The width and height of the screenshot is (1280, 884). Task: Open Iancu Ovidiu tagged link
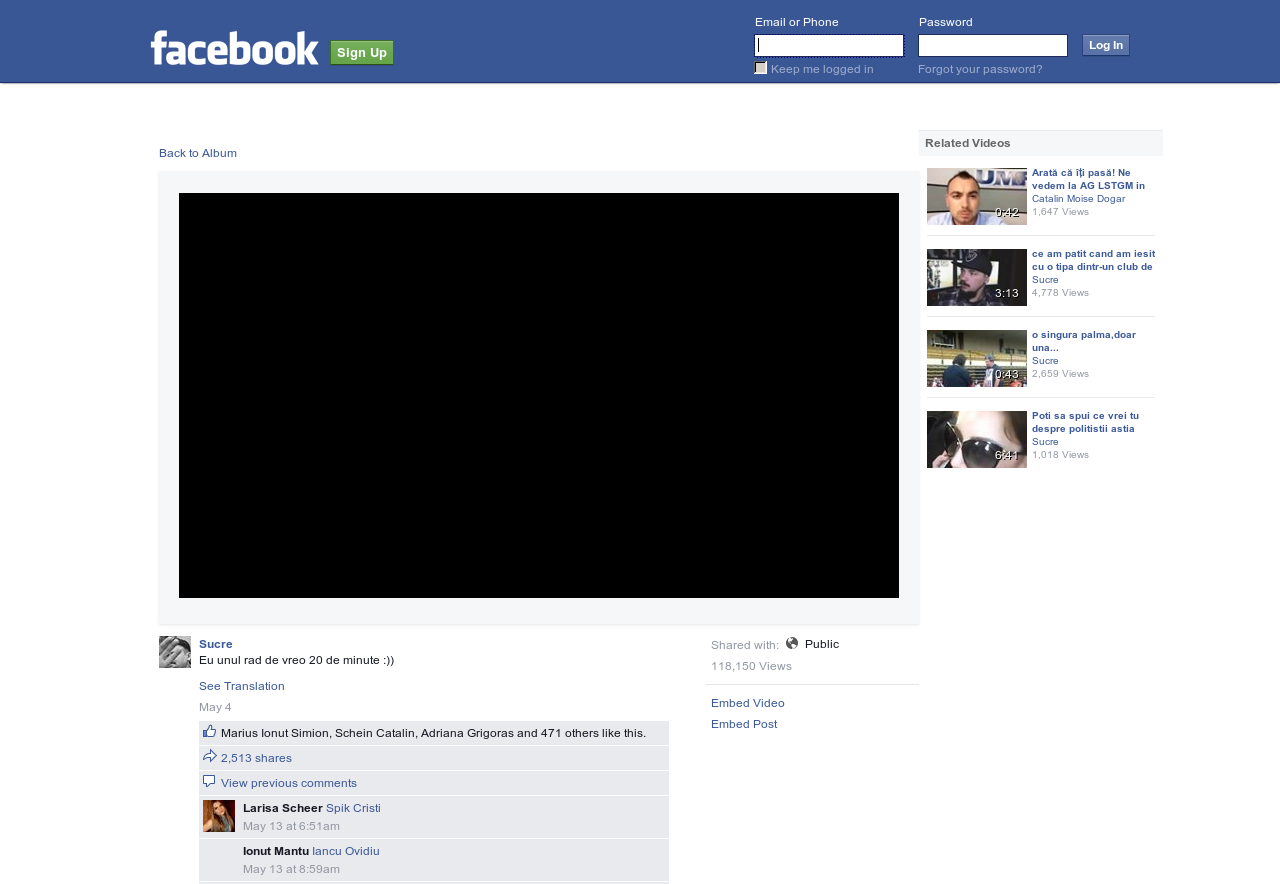click(x=346, y=851)
